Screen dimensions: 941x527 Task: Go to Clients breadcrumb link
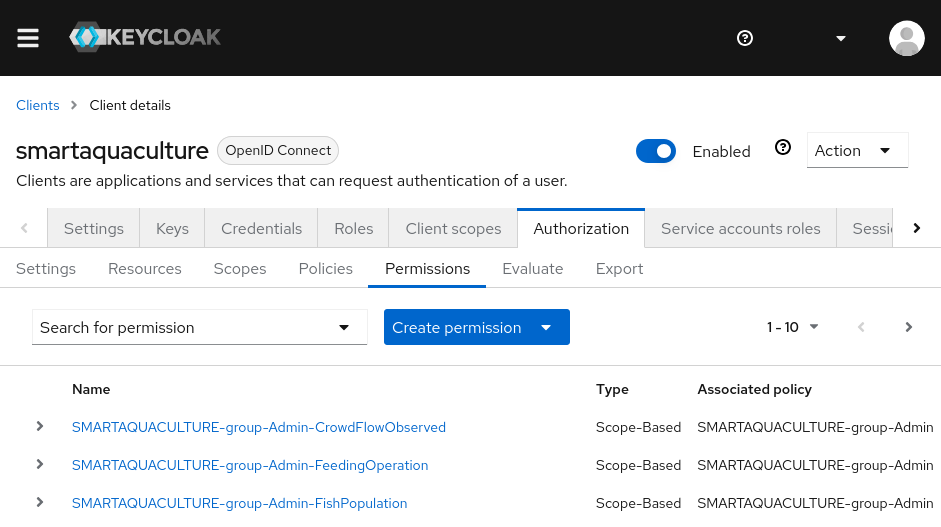[x=38, y=105]
